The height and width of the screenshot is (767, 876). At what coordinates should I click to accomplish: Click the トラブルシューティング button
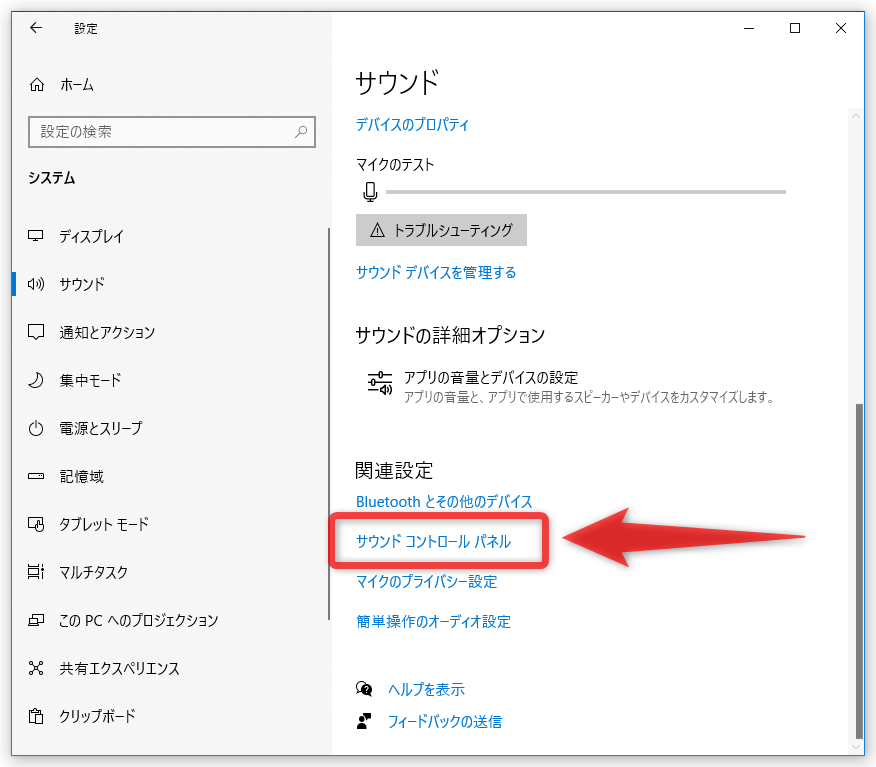click(x=441, y=230)
